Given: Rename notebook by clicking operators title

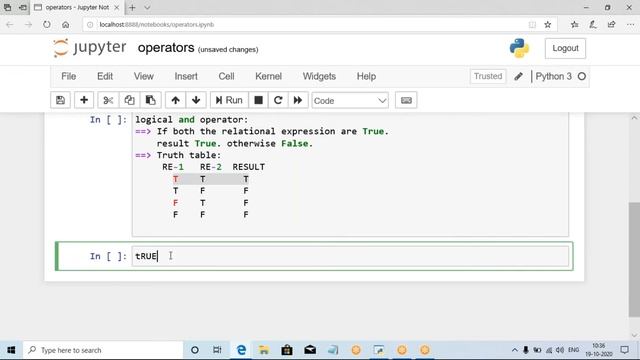Looking at the screenshot, I should pos(166,48).
